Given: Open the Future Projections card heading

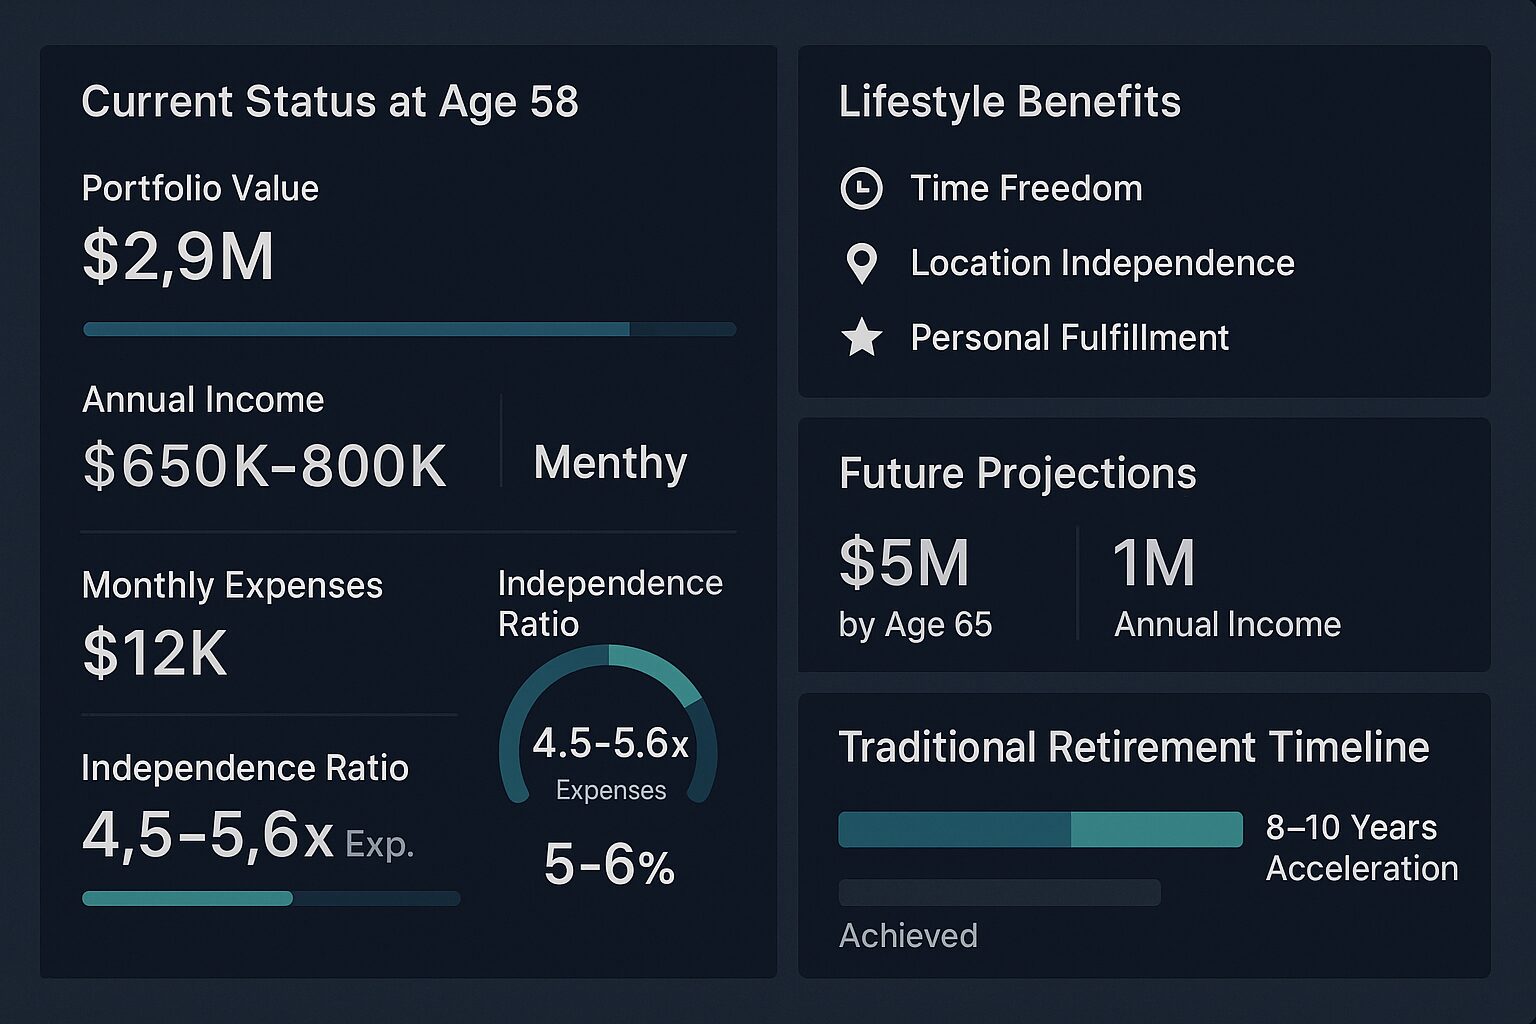Looking at the screenshot, I should pos(1017,473).
